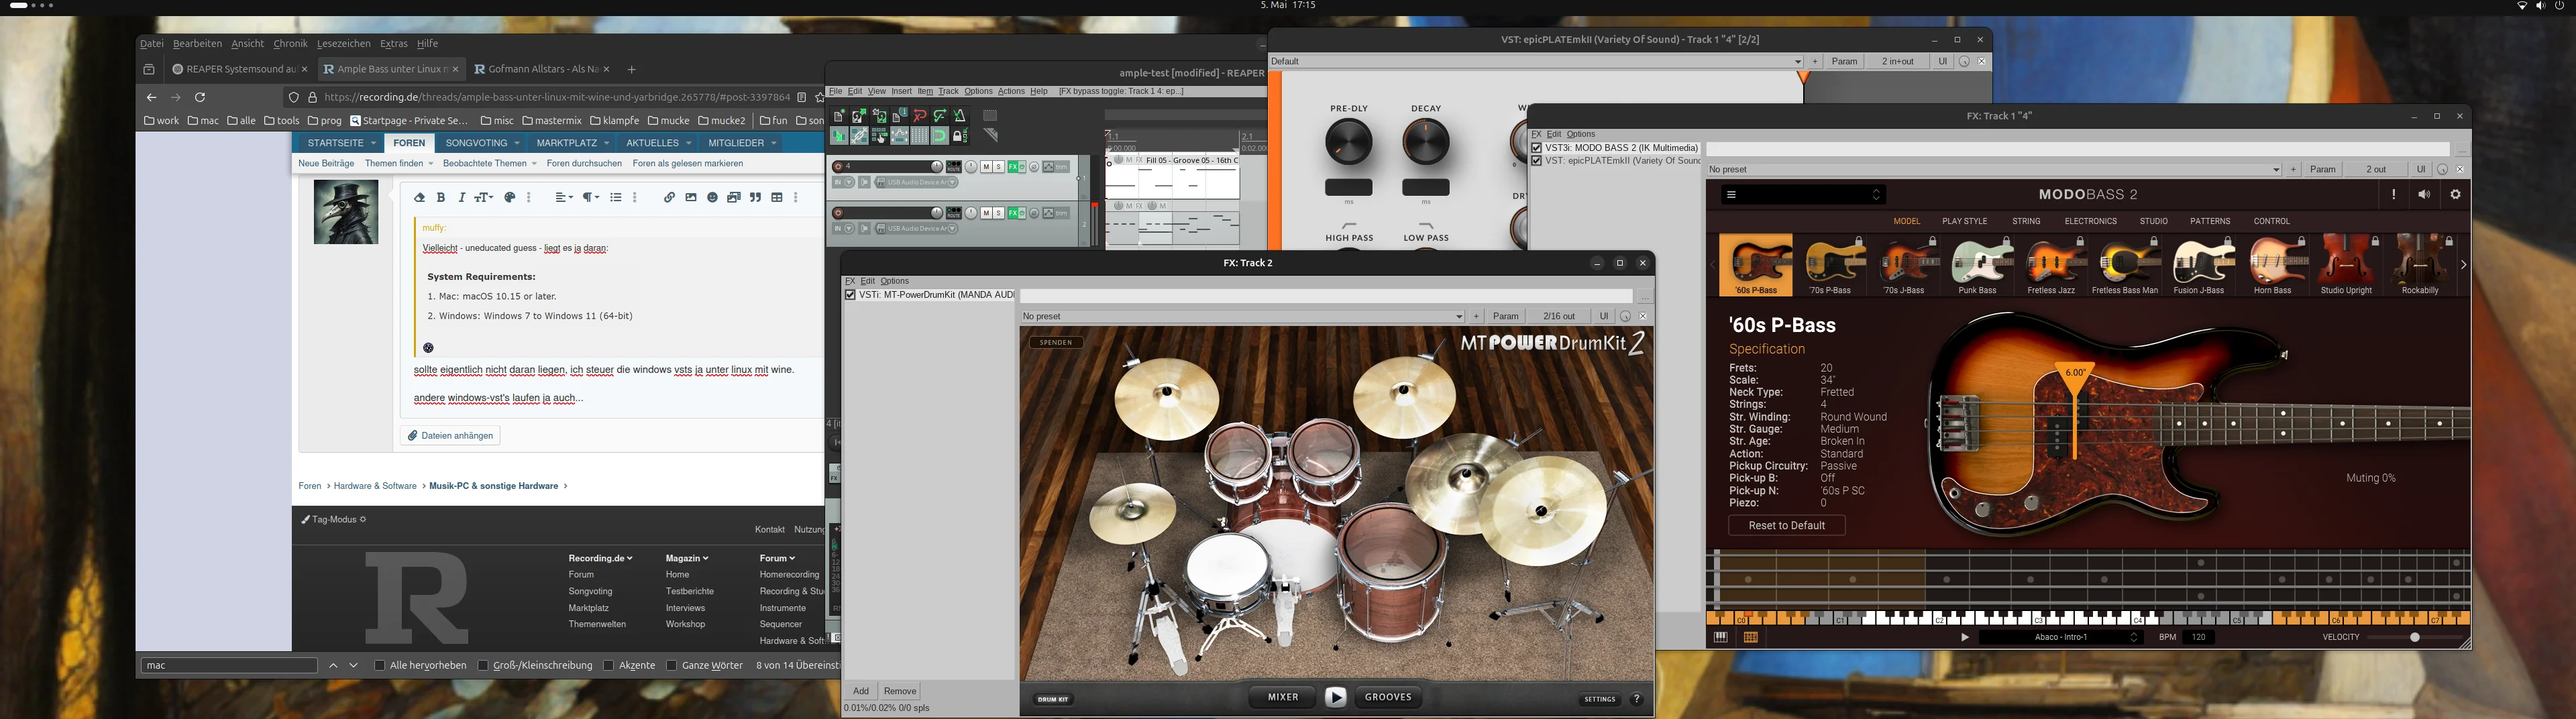
Task: Click the MODO BASS settings gear icon
Action: click(x=2455, y=195)
